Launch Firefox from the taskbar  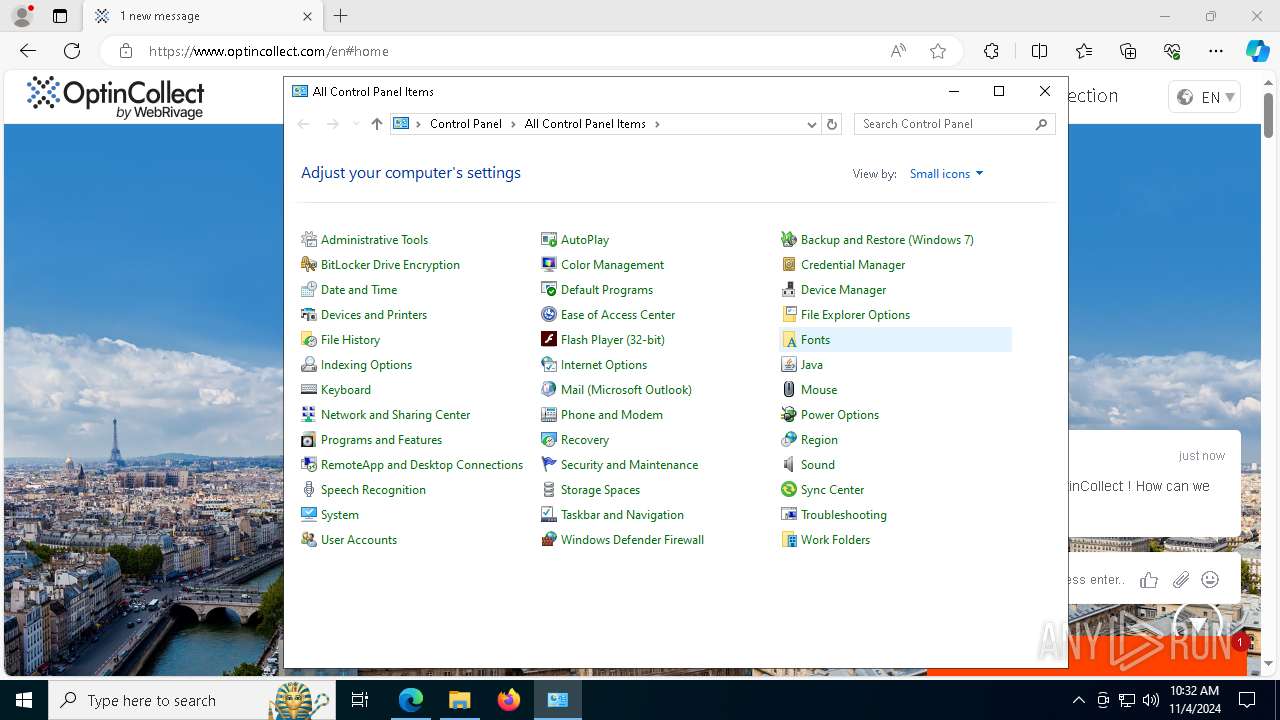point(508,700)
